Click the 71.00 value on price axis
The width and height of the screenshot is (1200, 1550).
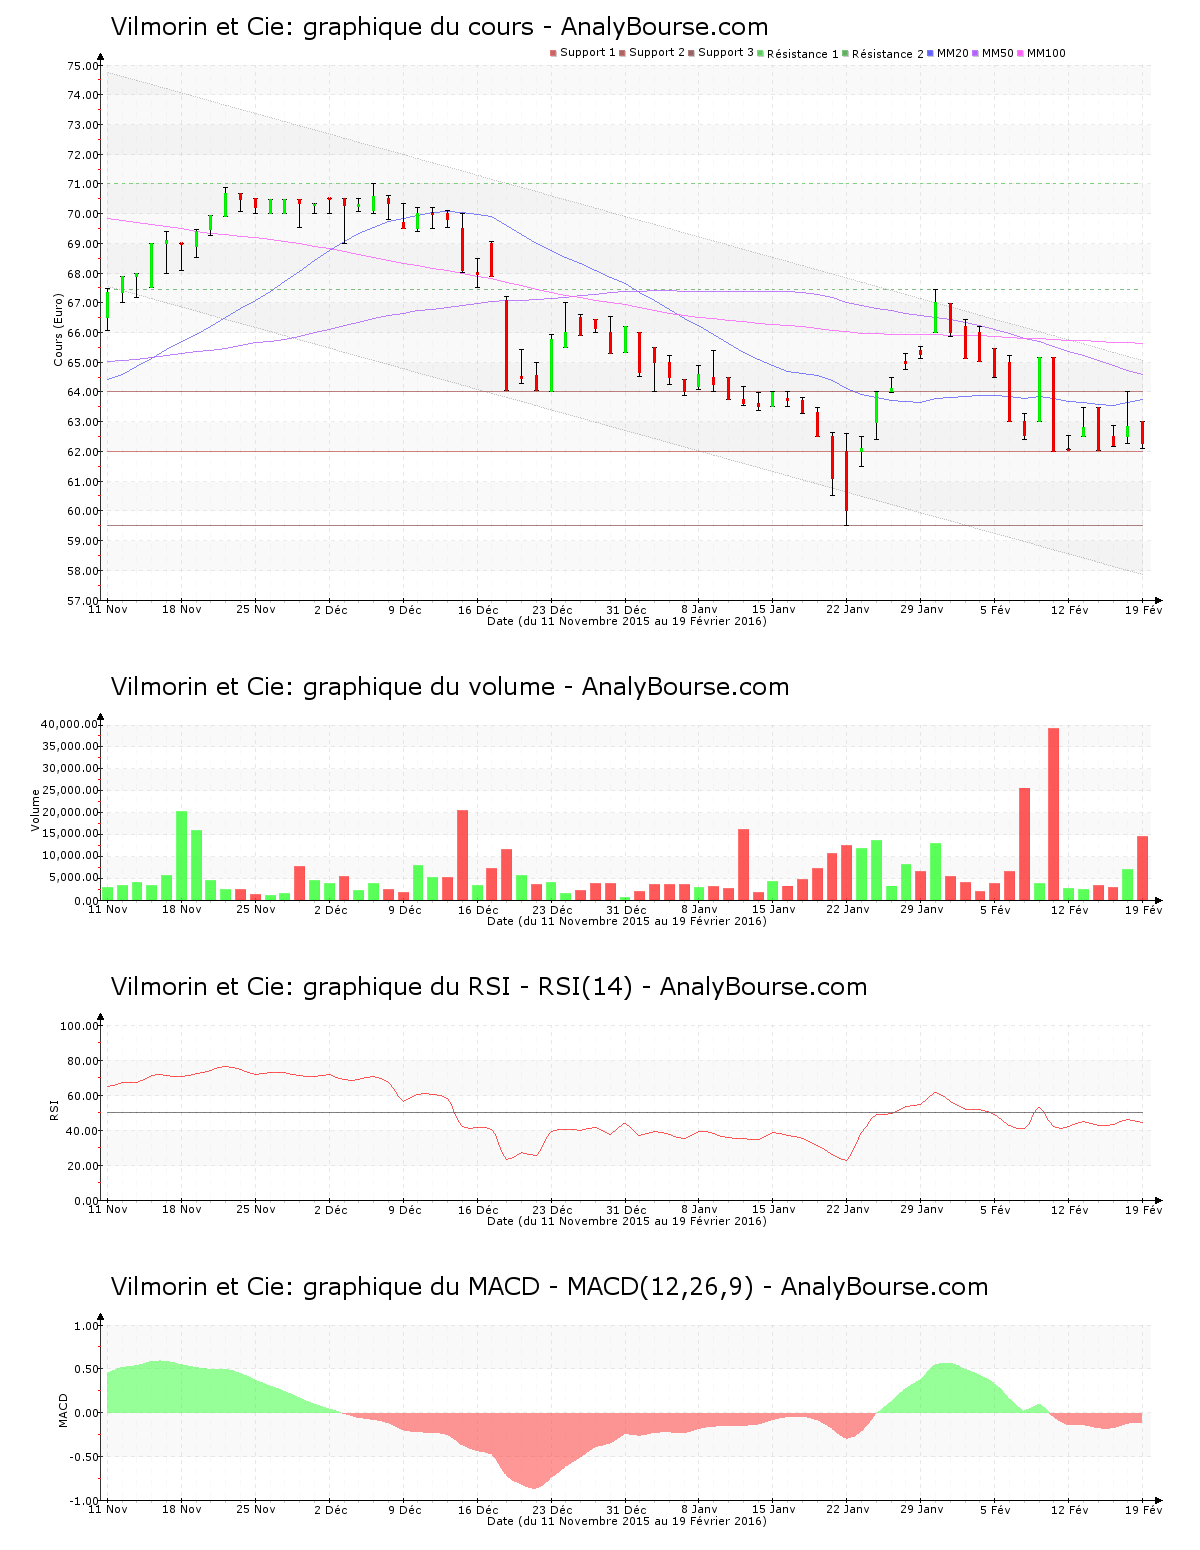84,185
